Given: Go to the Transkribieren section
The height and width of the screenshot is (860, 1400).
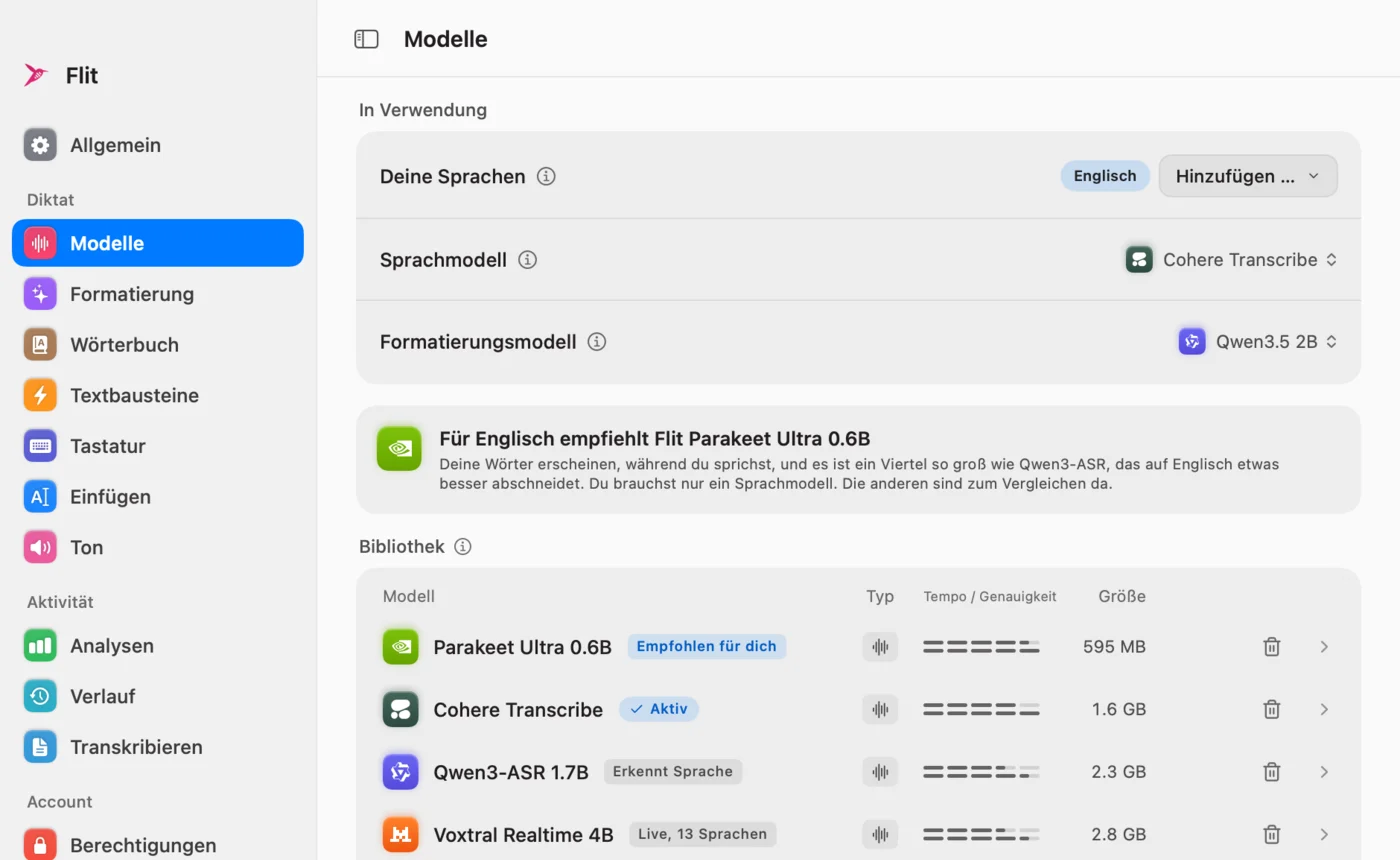Looking at the screenshot, I should [158, 747].
